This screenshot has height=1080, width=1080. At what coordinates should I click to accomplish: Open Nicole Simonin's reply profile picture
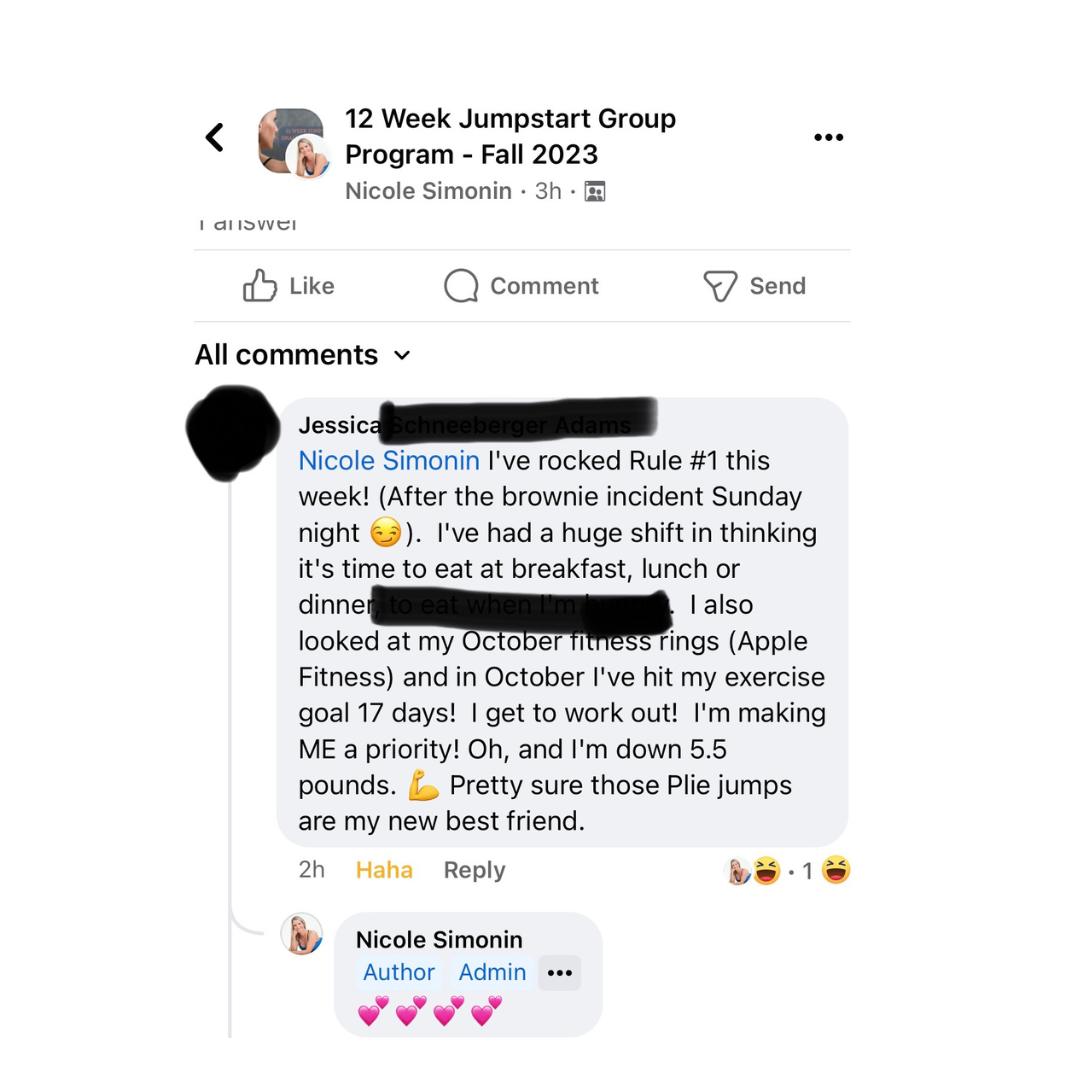click(302, 934)
